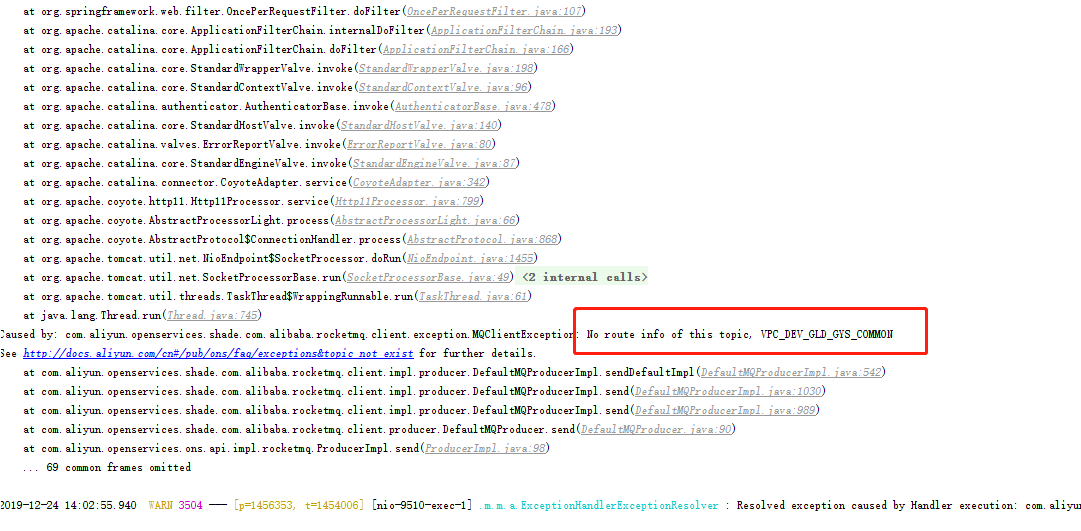Open the ApplicationFilterChain.java:166 stack frame link

(475, 49)
